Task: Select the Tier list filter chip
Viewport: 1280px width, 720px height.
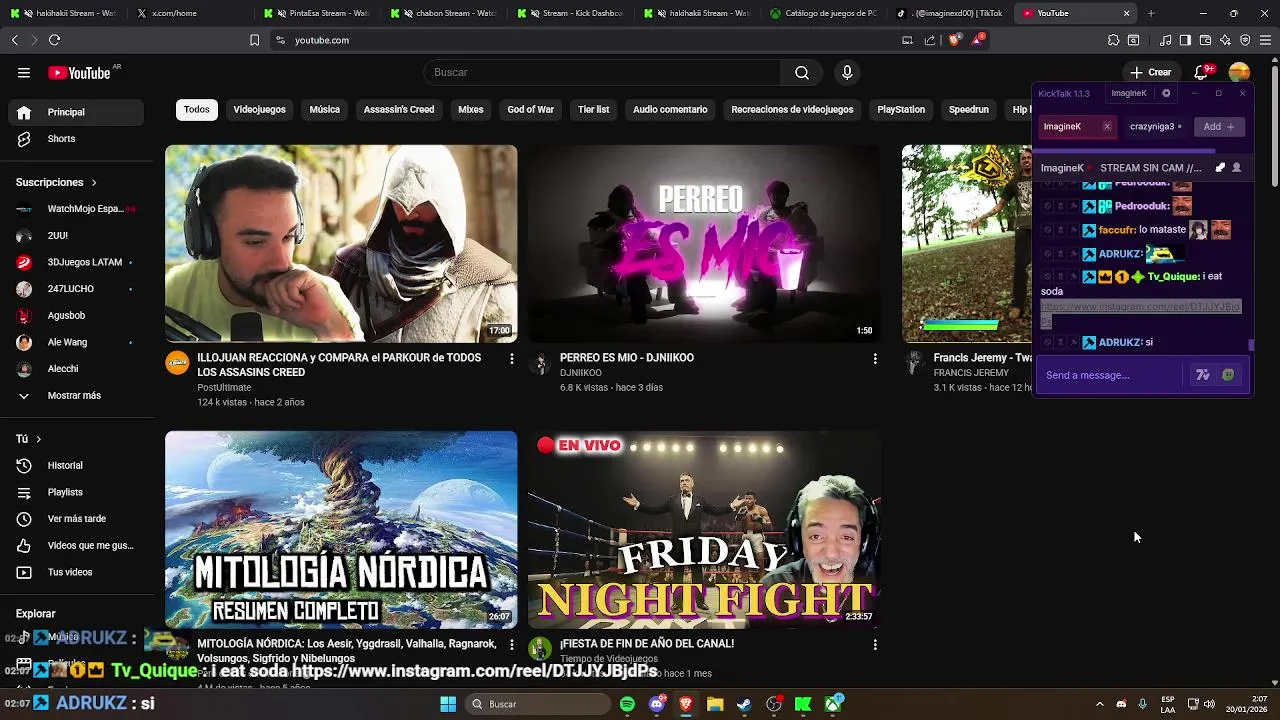Action: pos(593,109)
